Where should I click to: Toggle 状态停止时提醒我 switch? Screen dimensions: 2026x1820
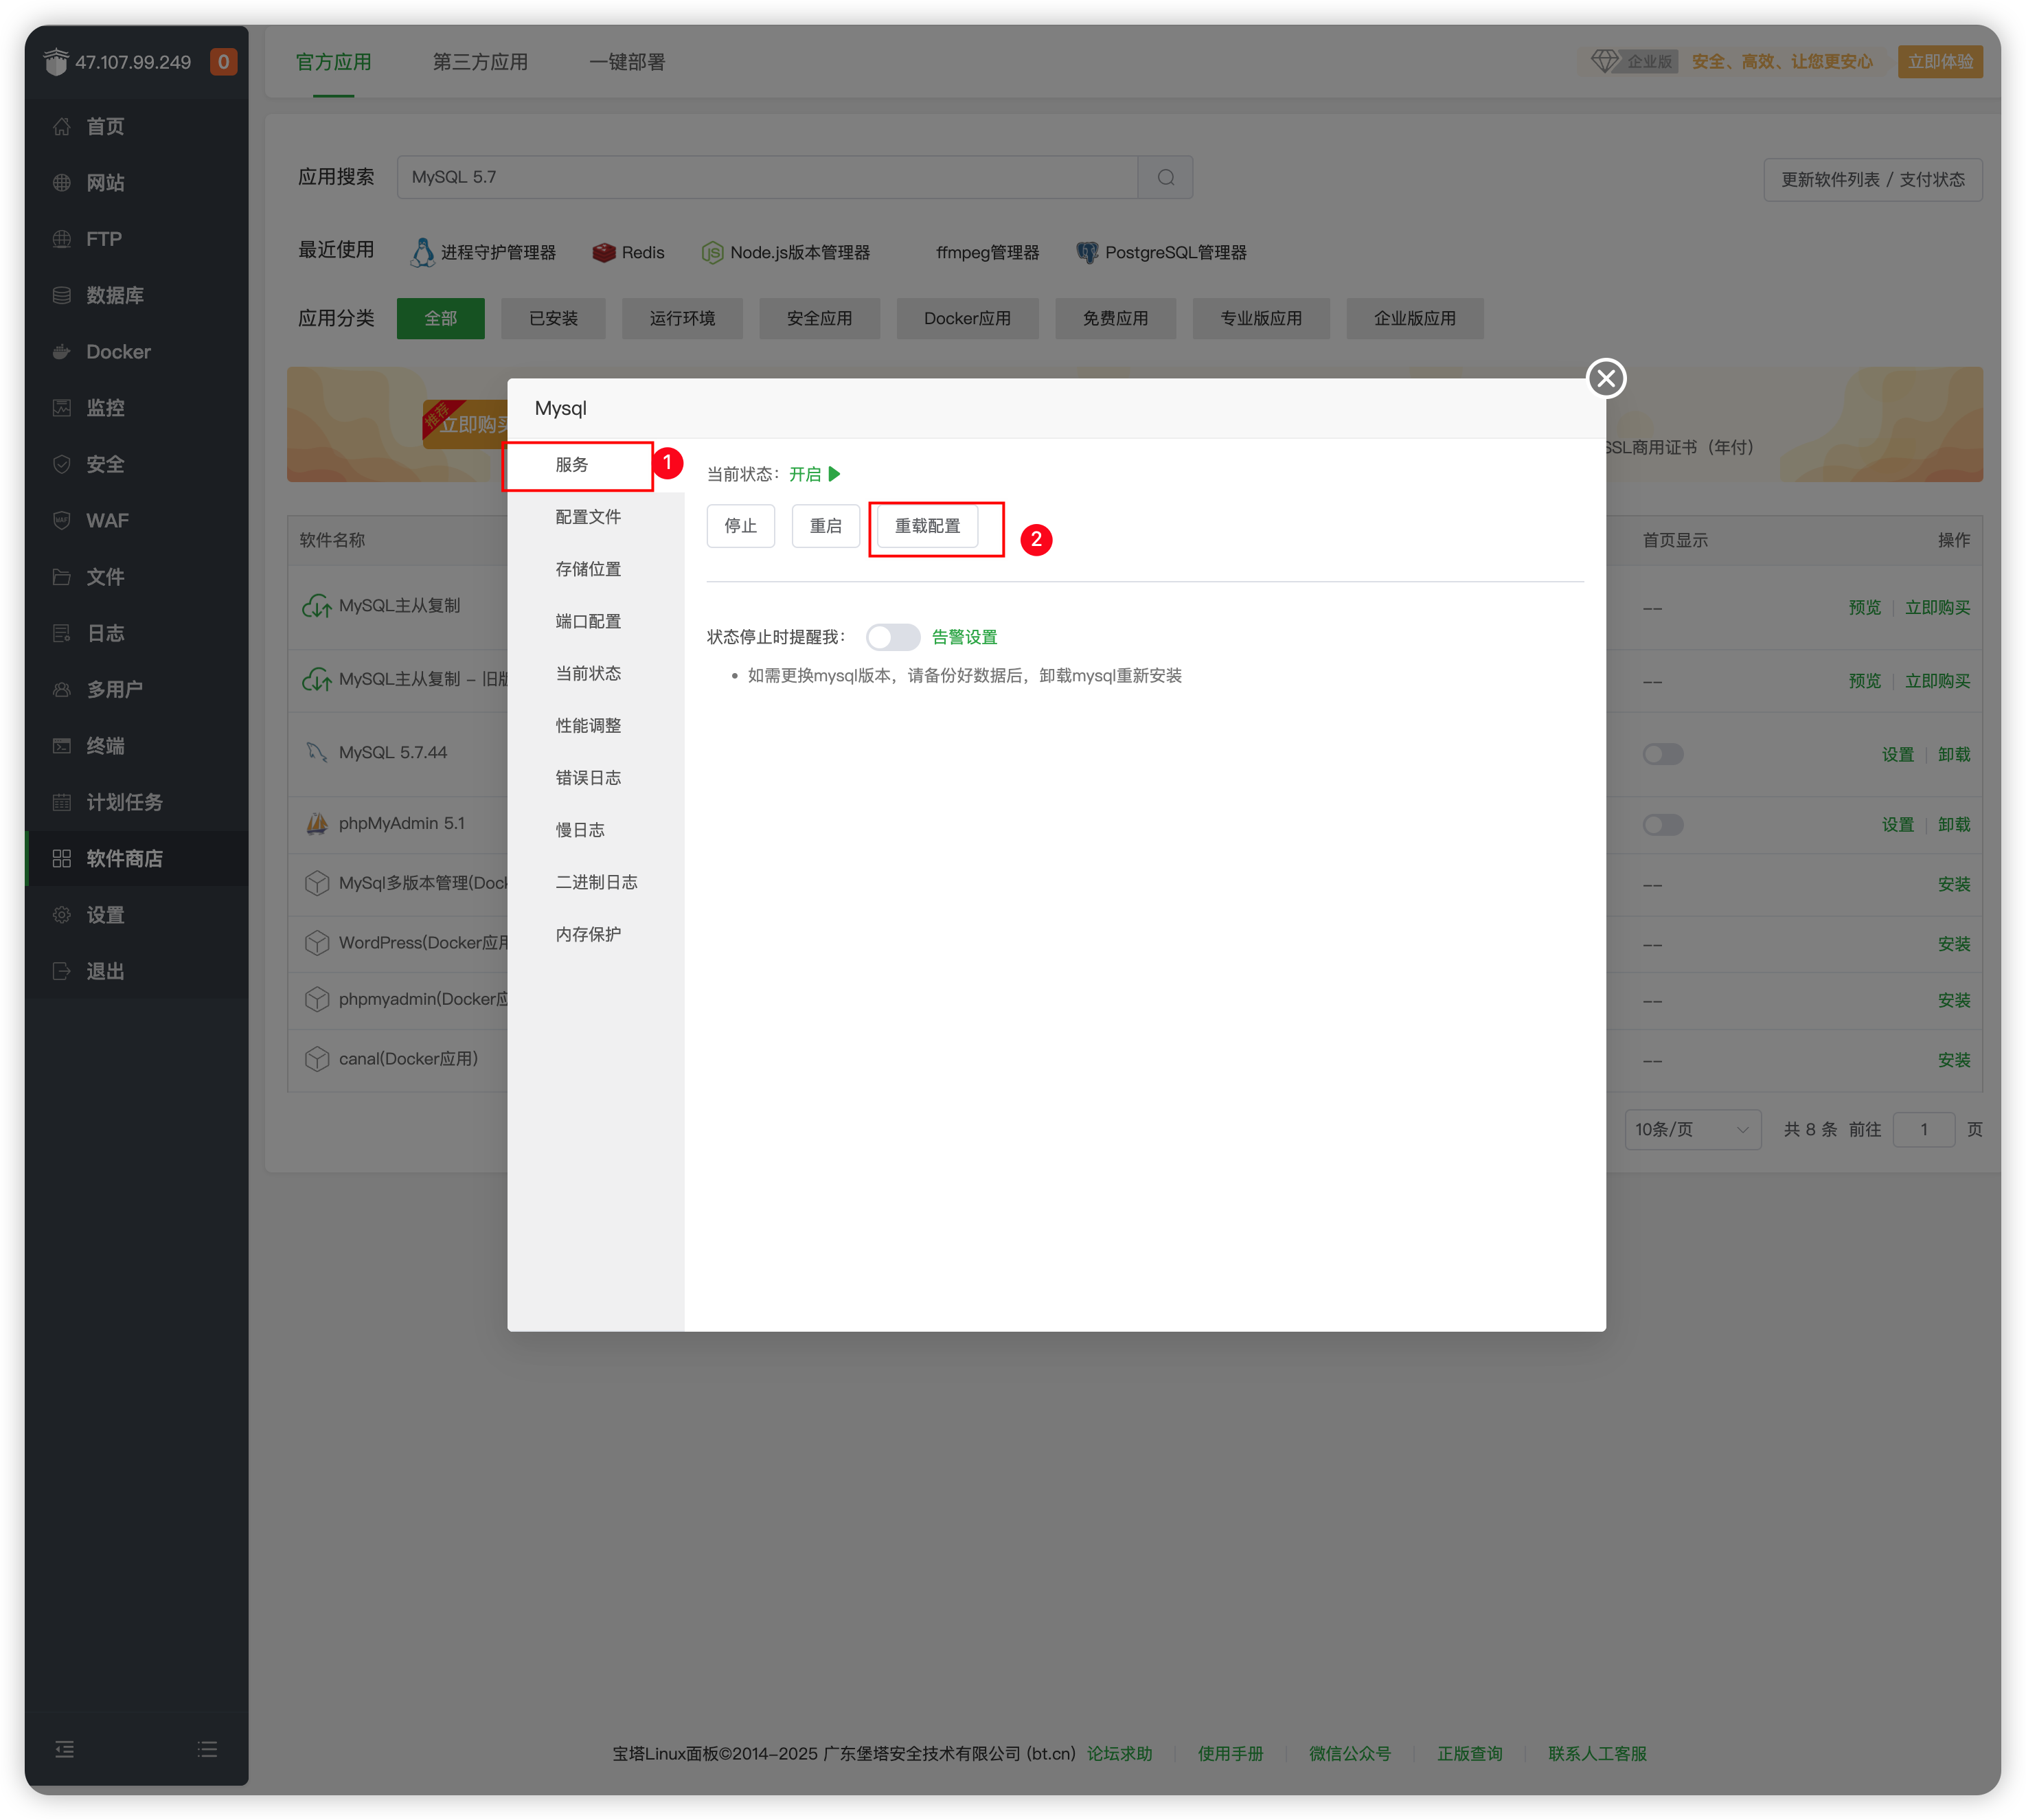[892, 637]
